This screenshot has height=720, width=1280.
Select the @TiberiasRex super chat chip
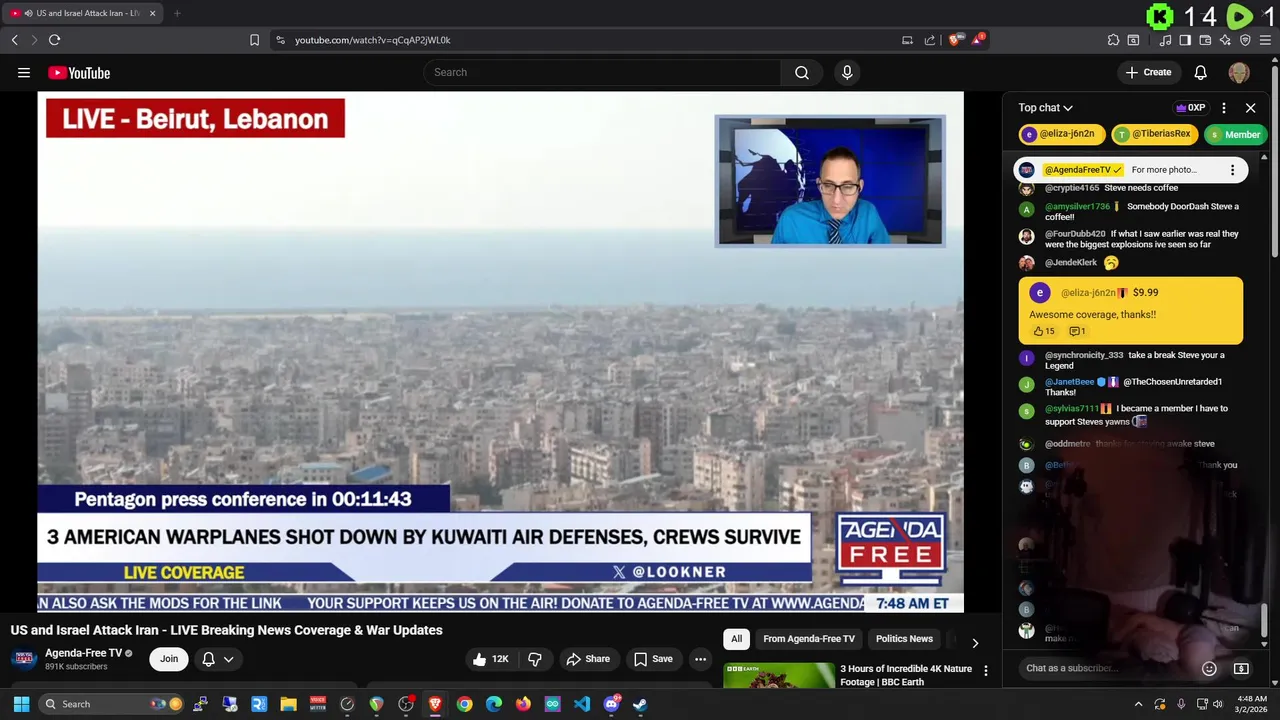pos(1154,134)
